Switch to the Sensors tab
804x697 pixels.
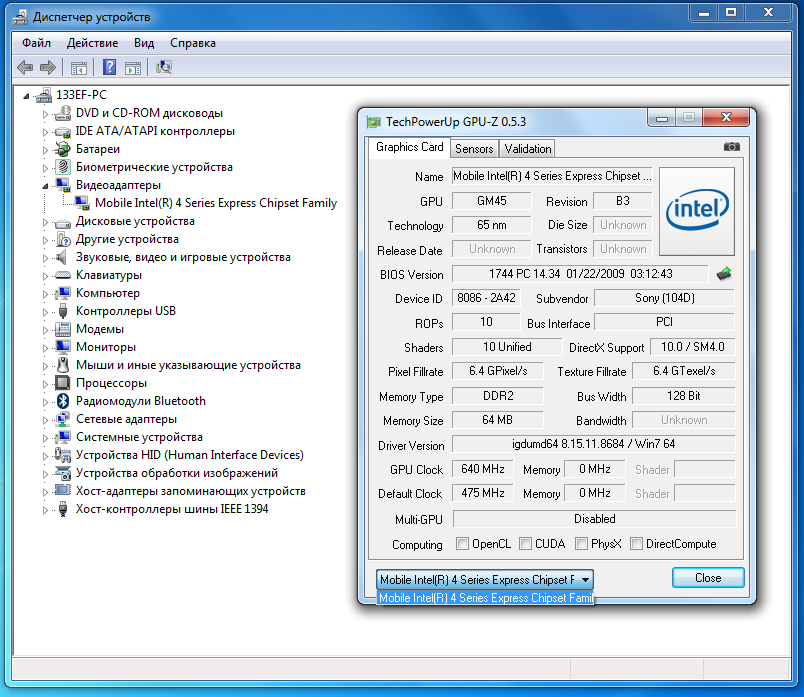click(474, 148)
